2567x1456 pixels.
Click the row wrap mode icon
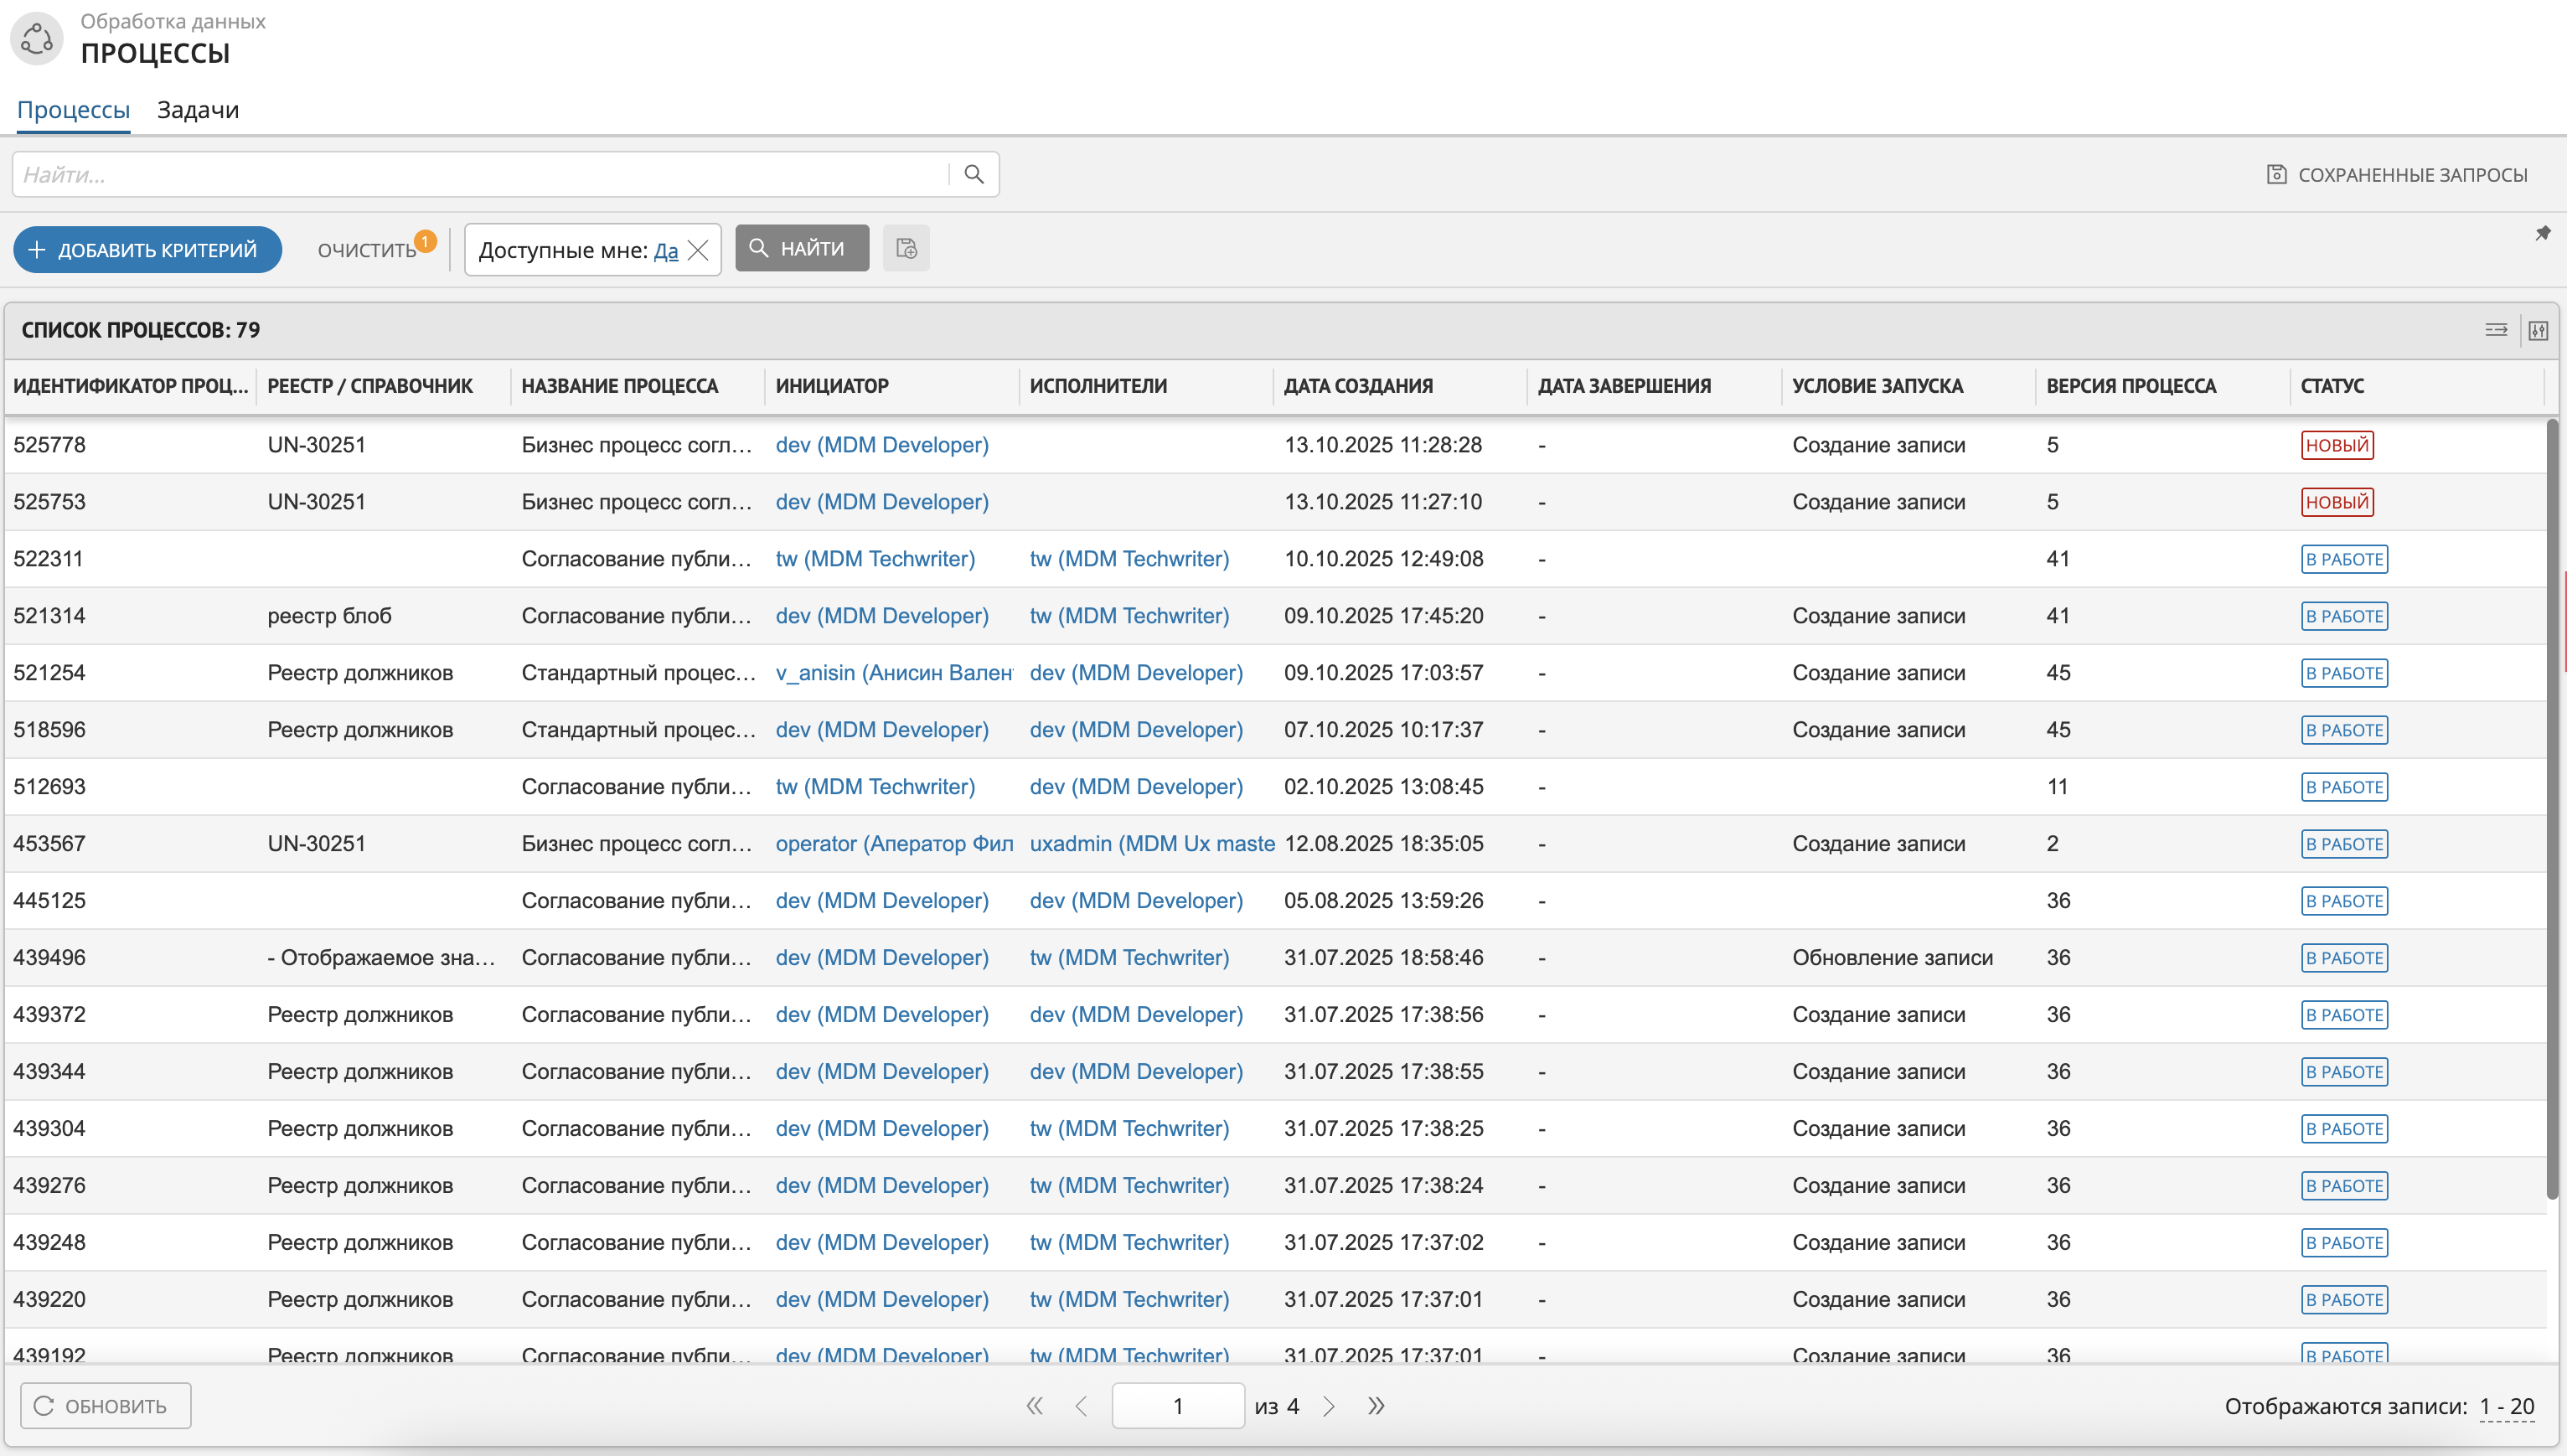click(x=2496, y=330)
